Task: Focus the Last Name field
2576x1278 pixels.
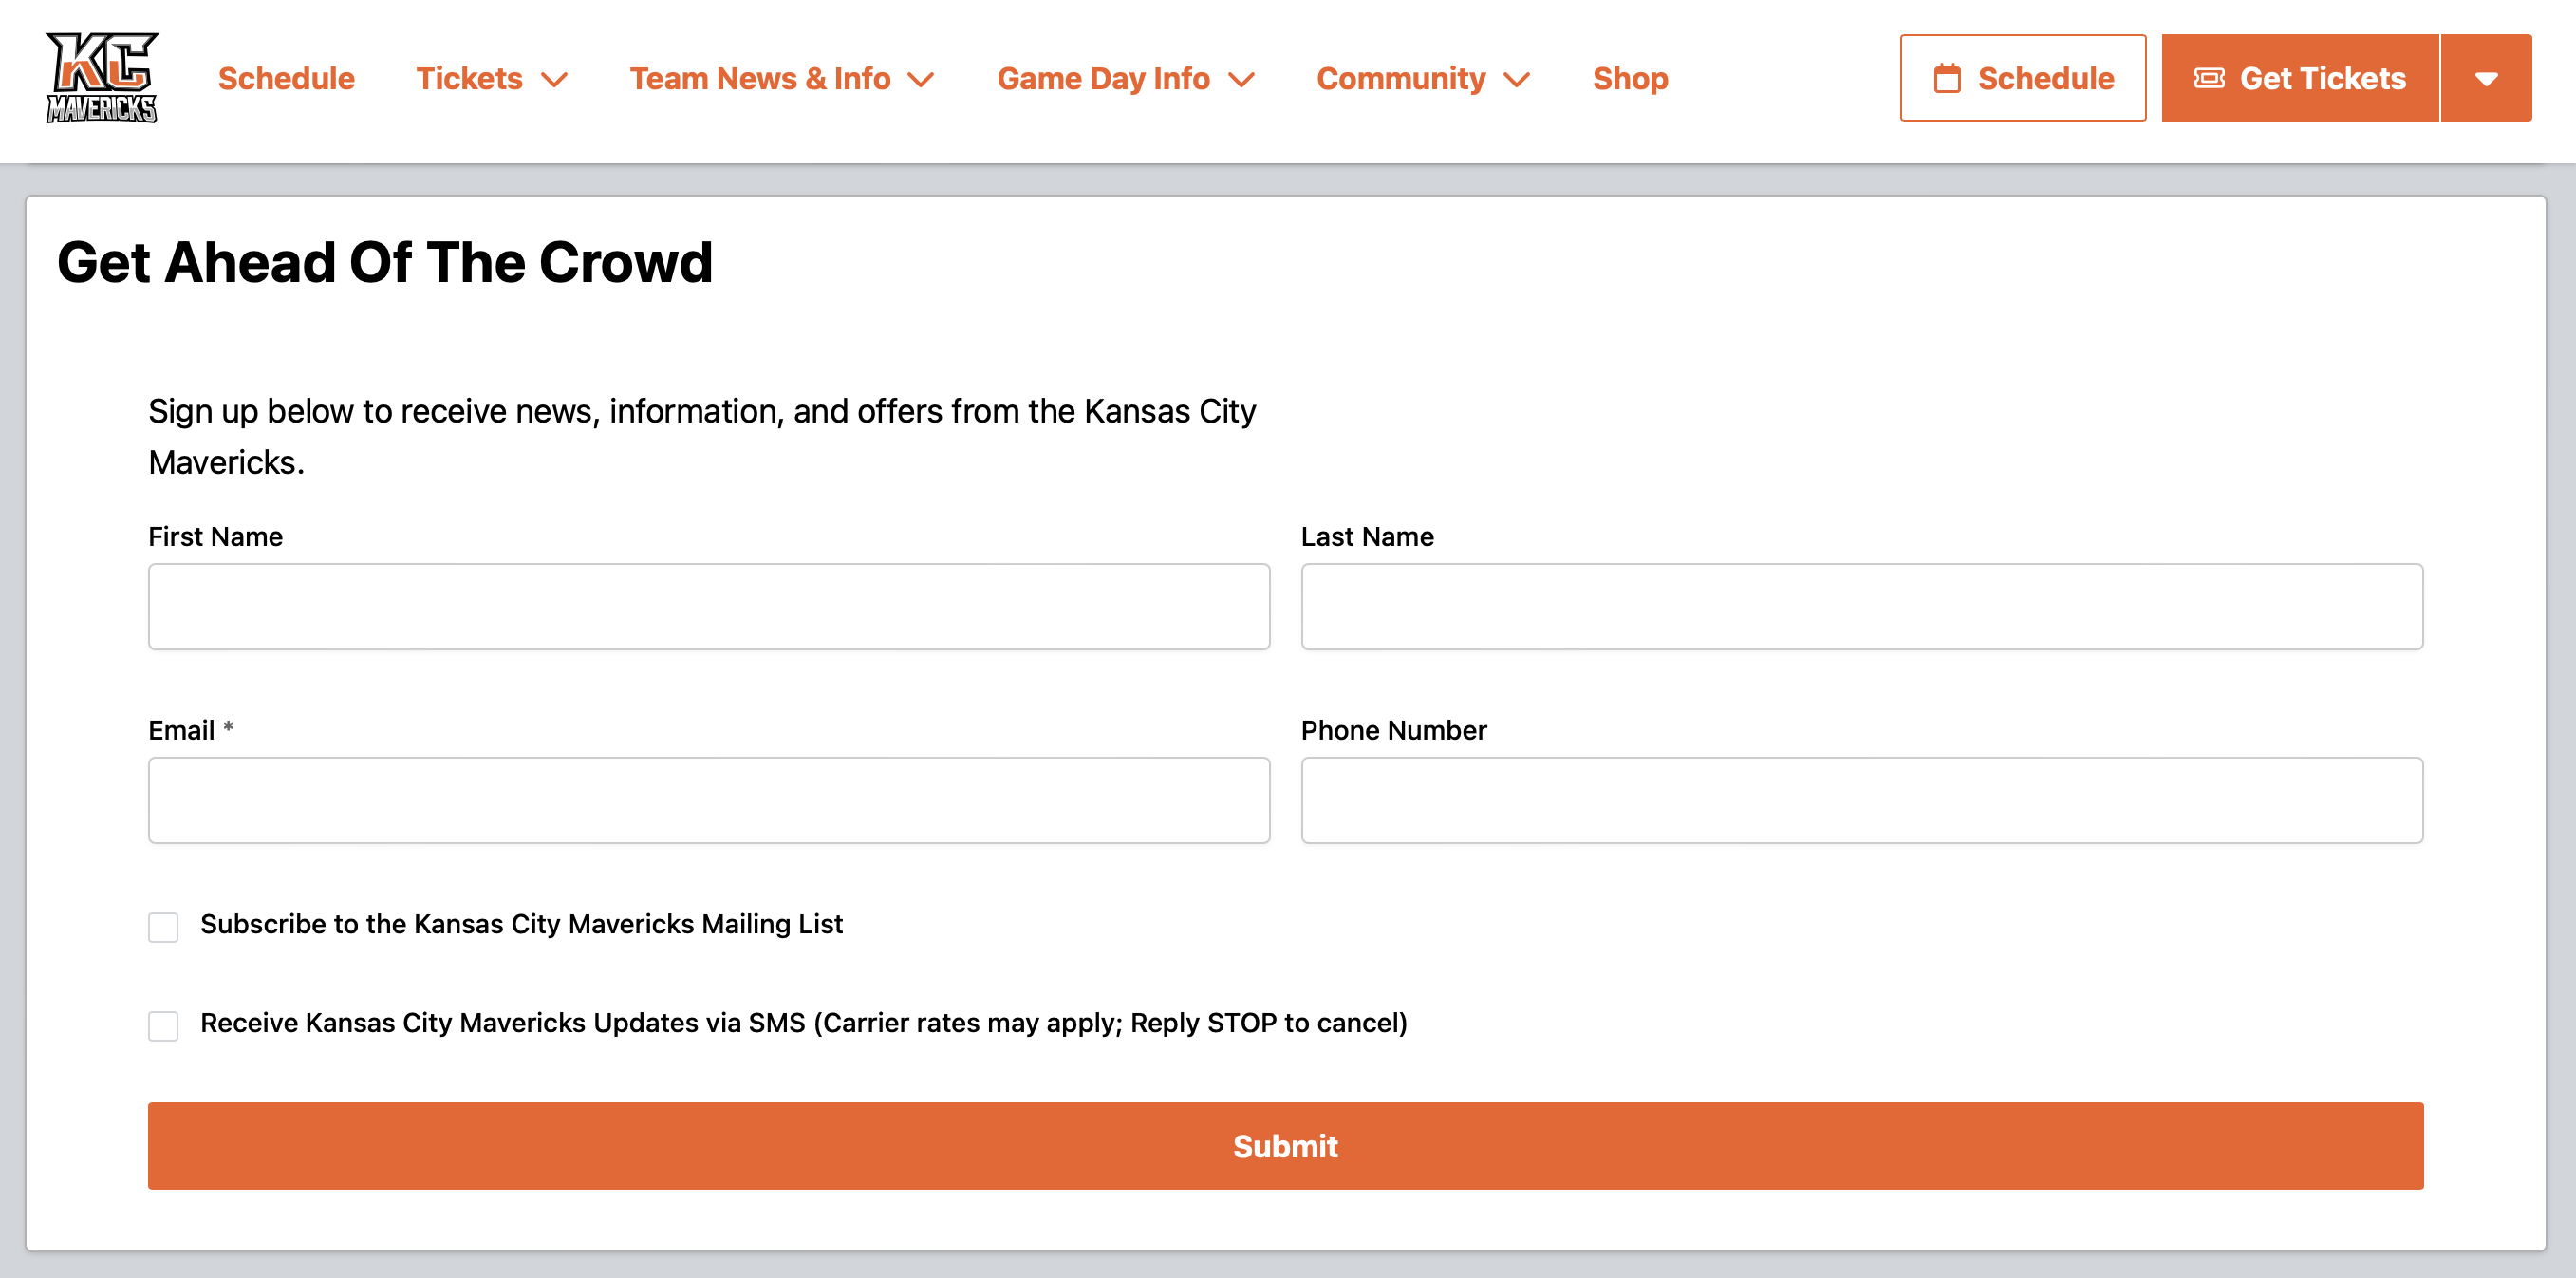Action: click(1861, 606)
